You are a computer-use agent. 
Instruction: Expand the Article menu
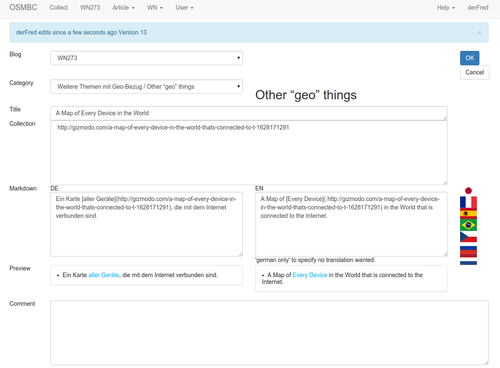pos(123,8)
